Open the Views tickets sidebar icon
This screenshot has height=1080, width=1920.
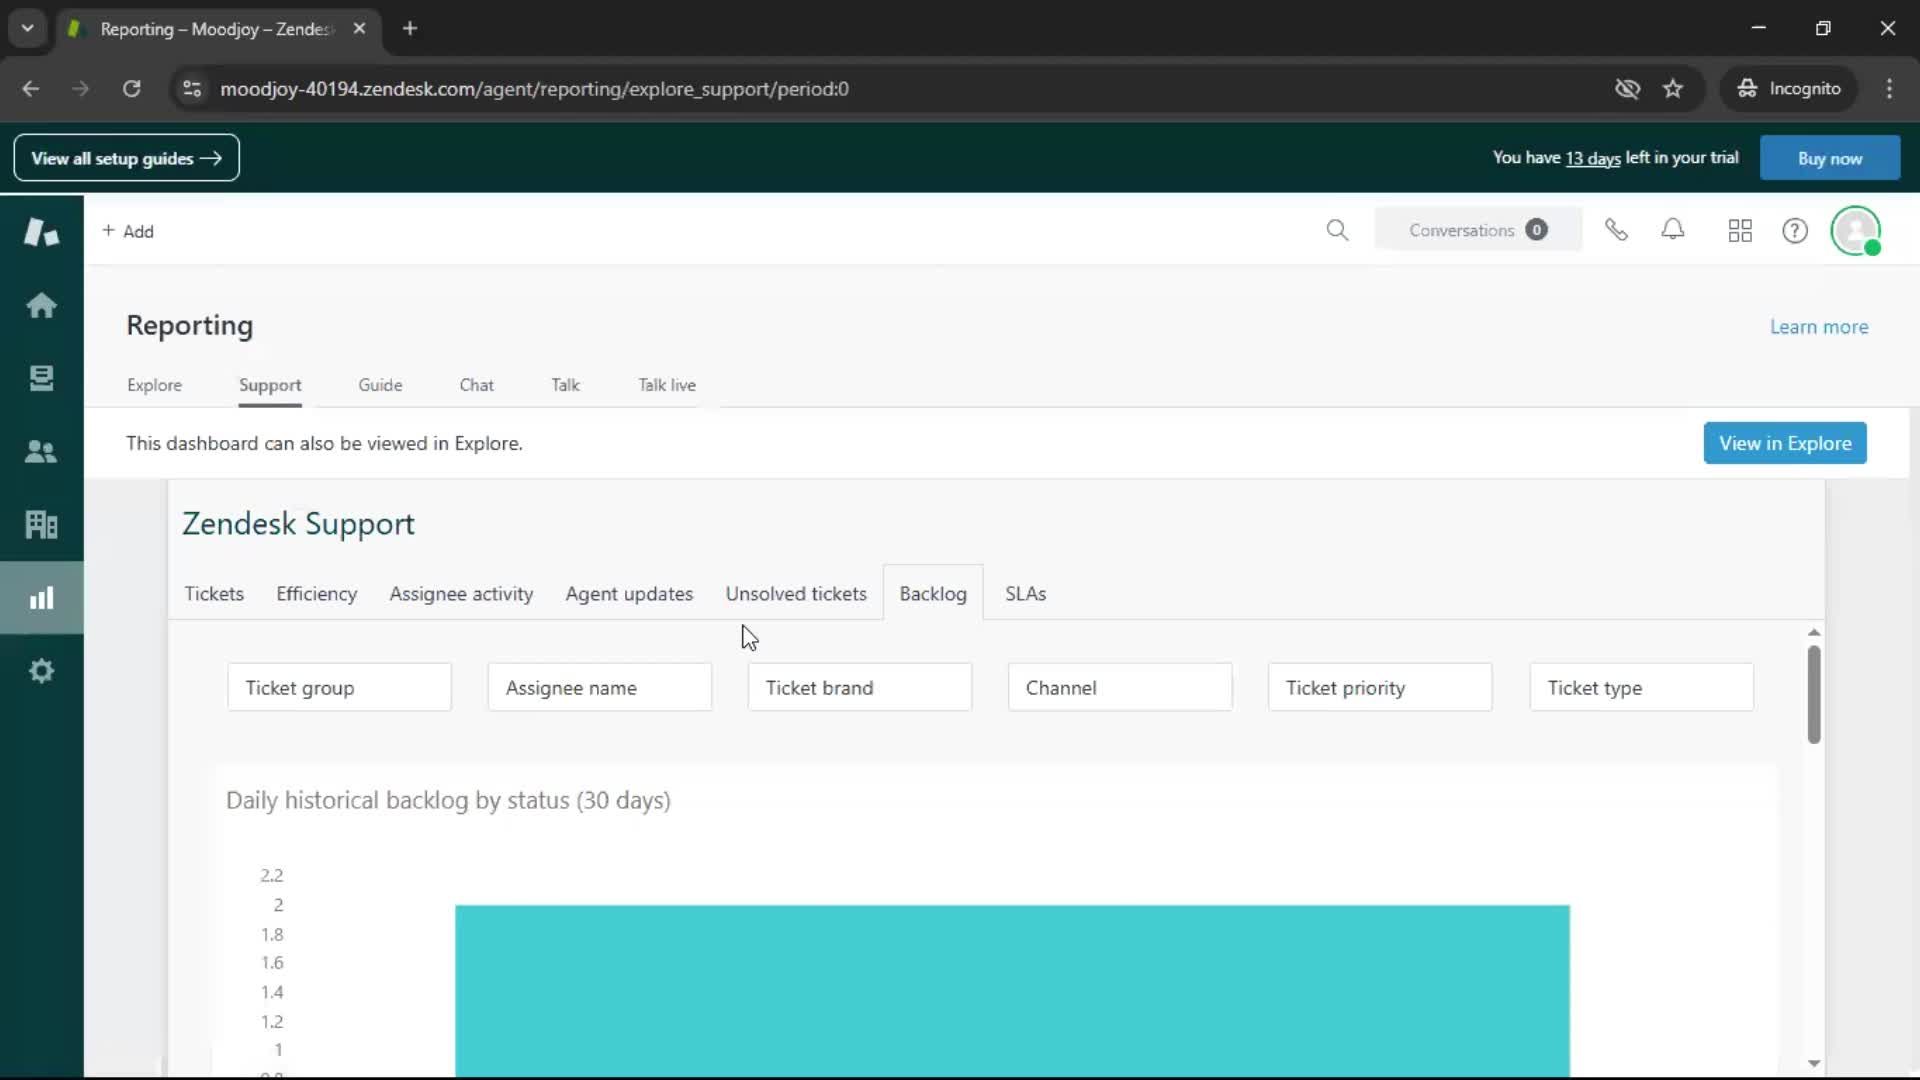pos(41,378)
